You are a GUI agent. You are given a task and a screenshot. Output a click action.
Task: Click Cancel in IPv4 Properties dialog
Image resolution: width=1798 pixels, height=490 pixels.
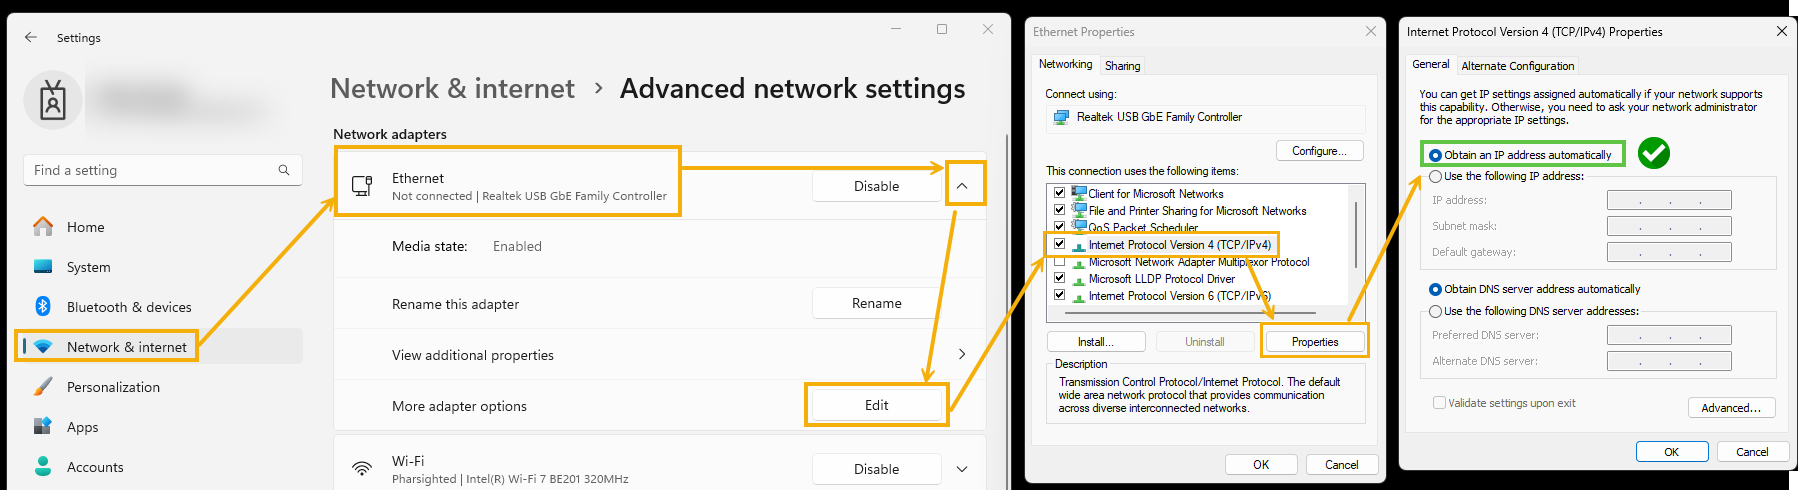pyautogui.click(x=1752, y=452)
